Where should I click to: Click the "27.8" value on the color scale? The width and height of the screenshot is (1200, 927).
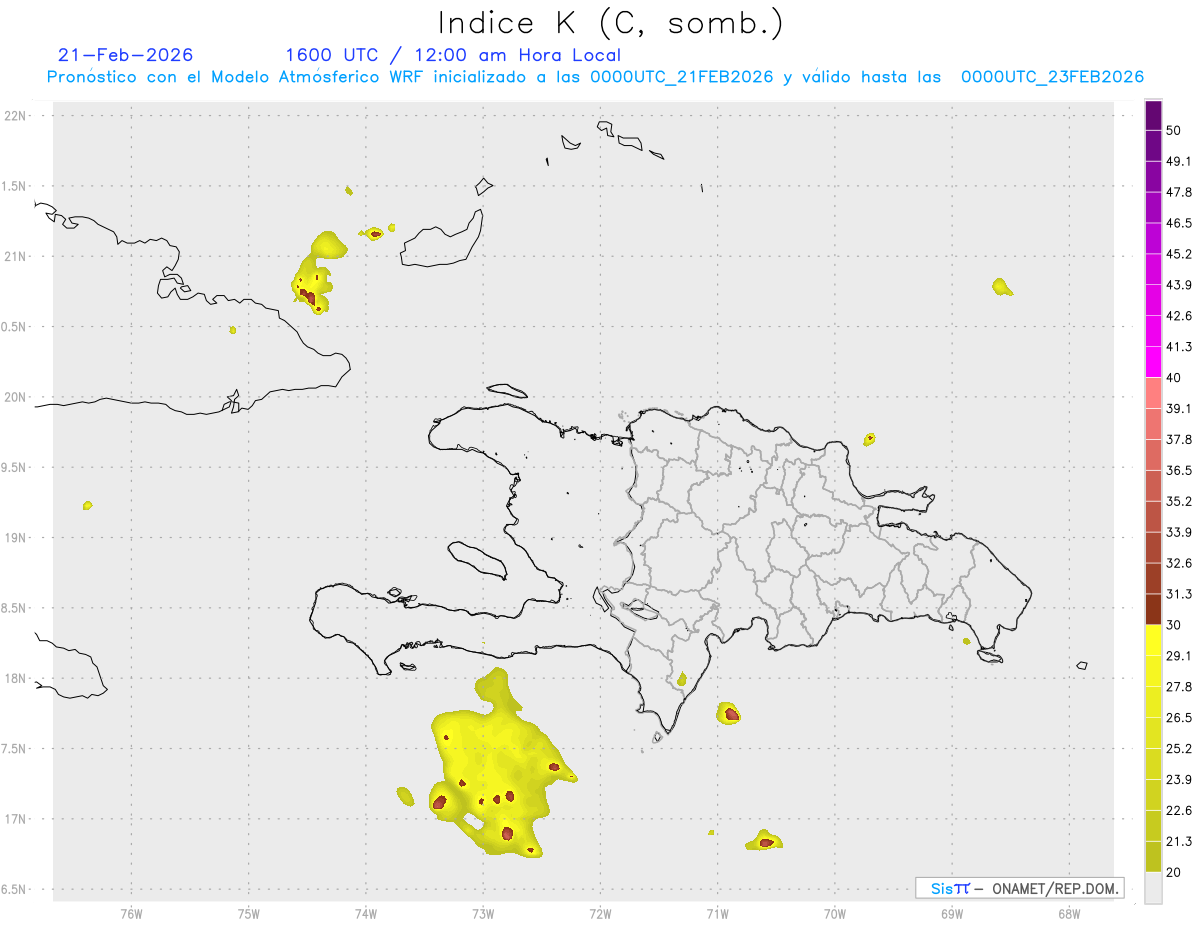tap(1179, 687)
